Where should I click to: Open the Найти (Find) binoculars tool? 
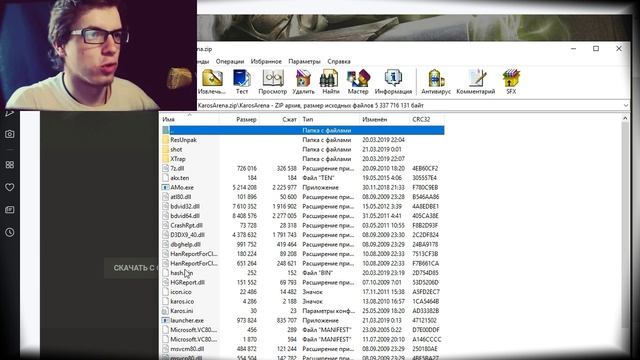coord(329,79)
